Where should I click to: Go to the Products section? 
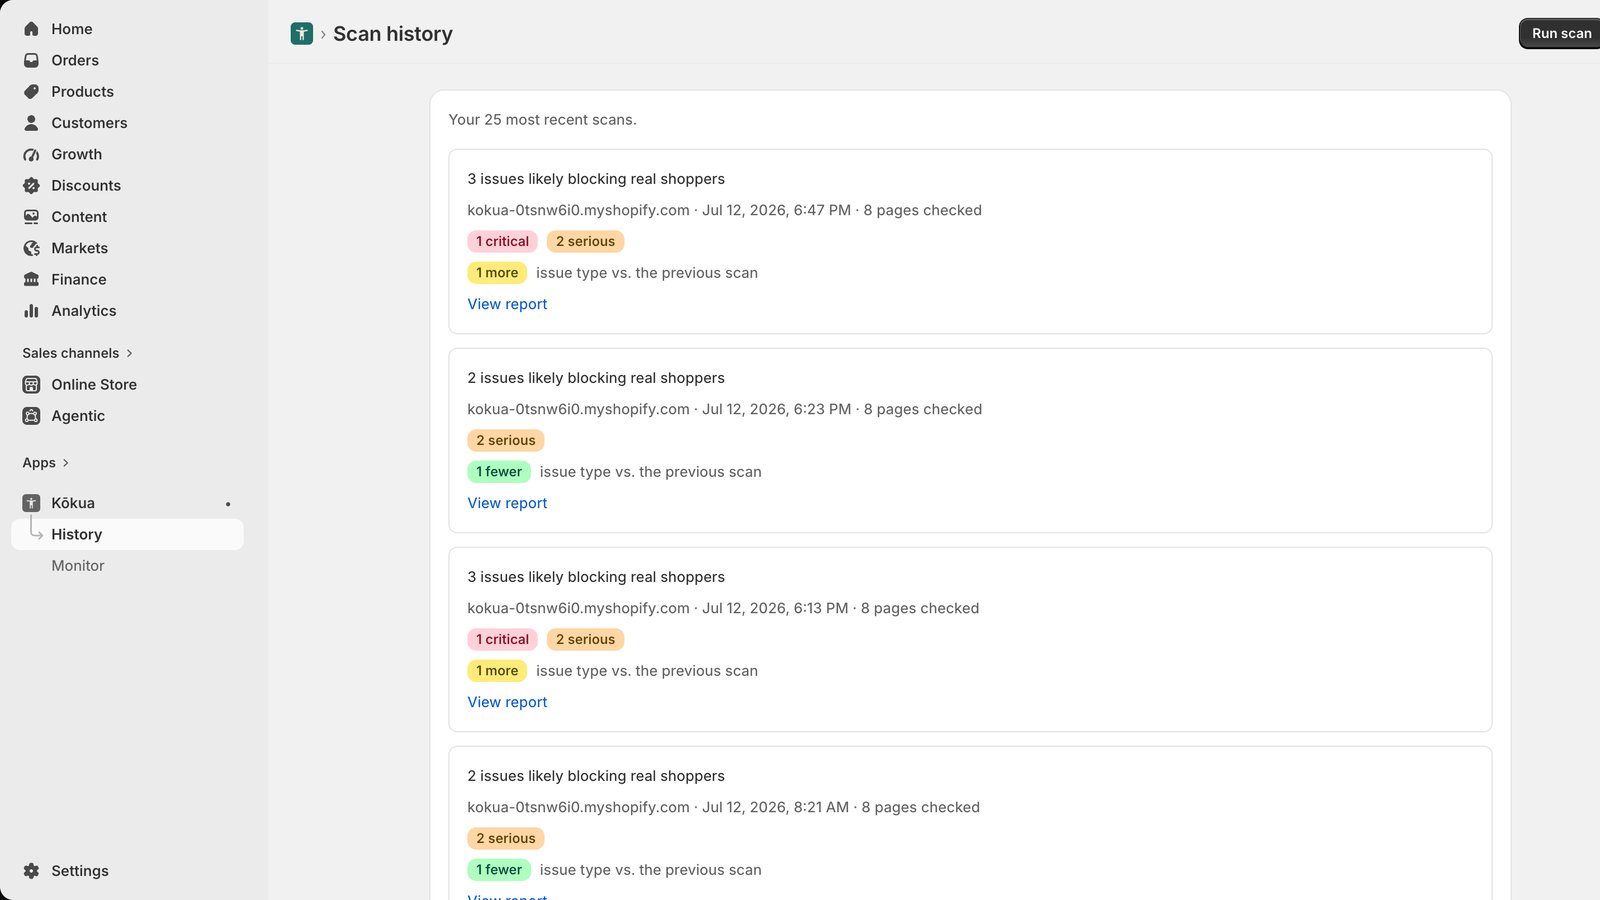tap(83, 91)
